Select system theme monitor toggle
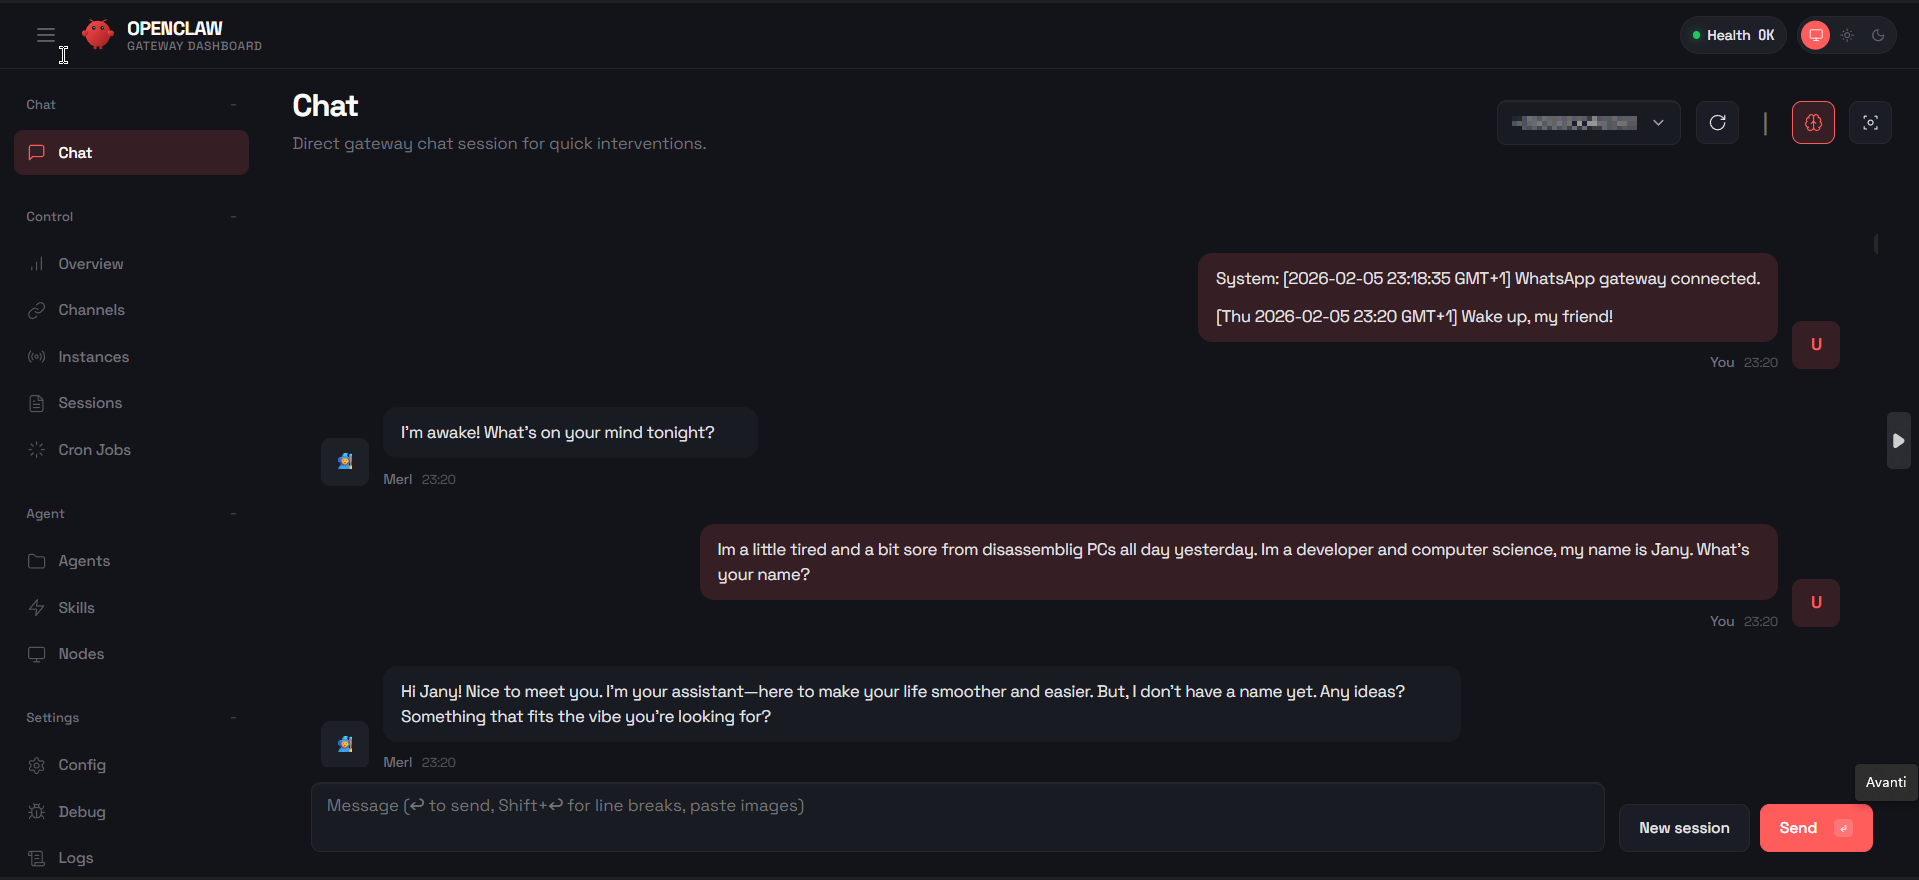 point(1816,35)
